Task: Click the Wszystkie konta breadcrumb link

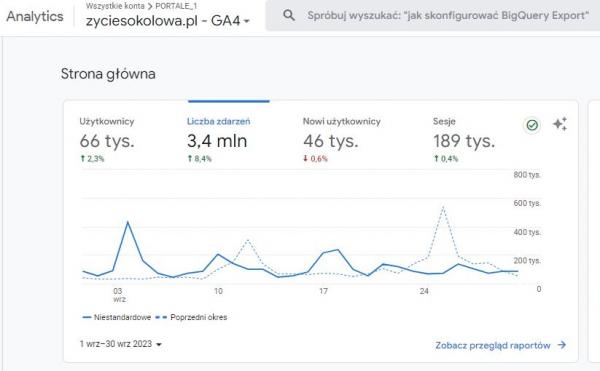Action: tap(115, 6)
